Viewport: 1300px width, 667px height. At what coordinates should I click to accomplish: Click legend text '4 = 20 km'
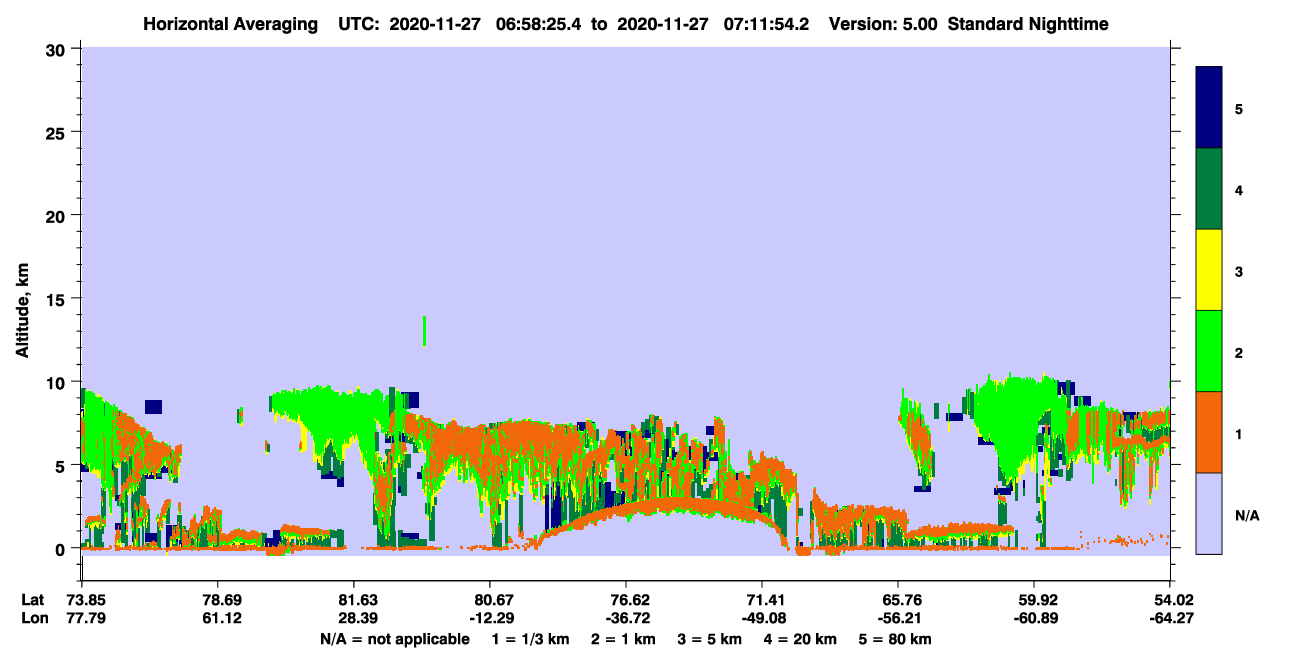[801, 639]
